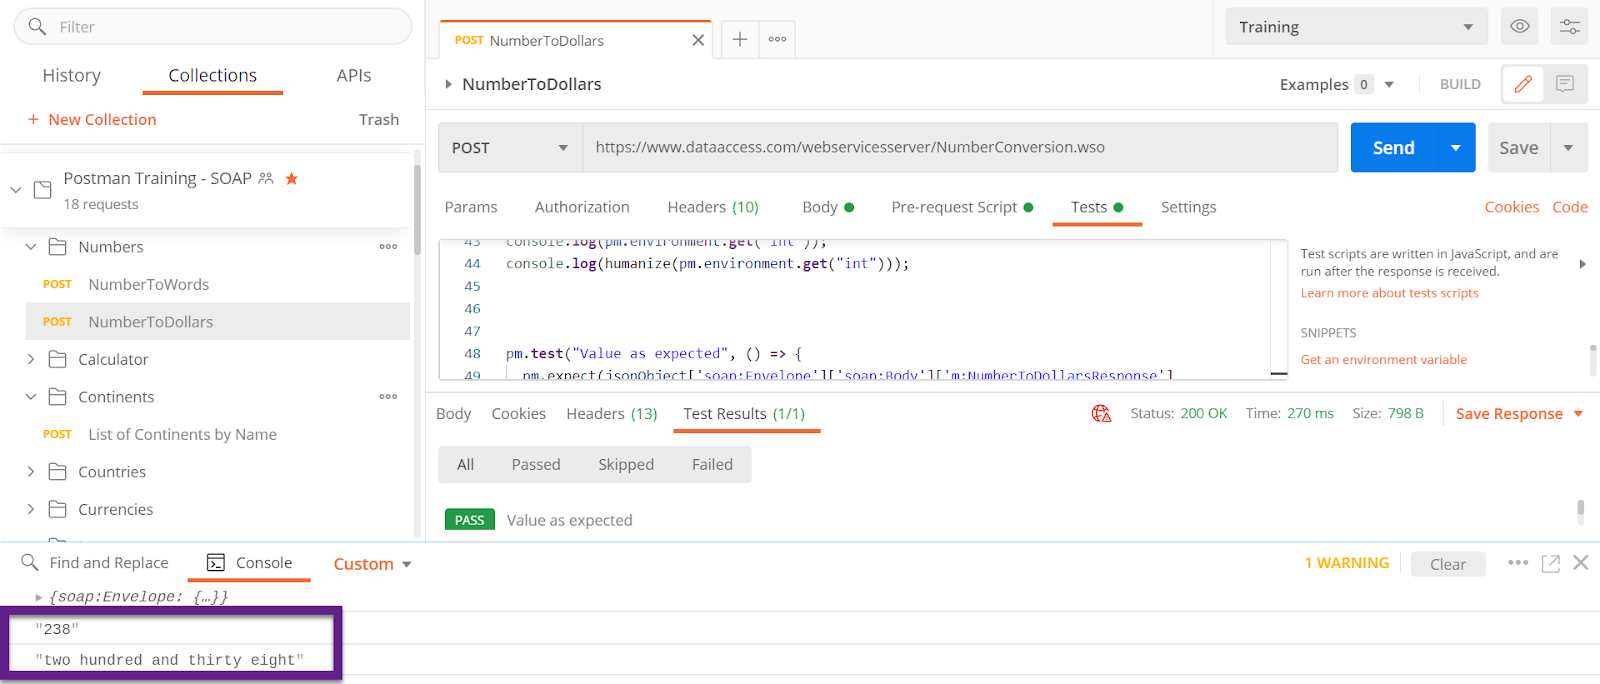This screenshot has width=1600, height=684.
Task: Open the request comments icon
Action: click(1565, 84)
